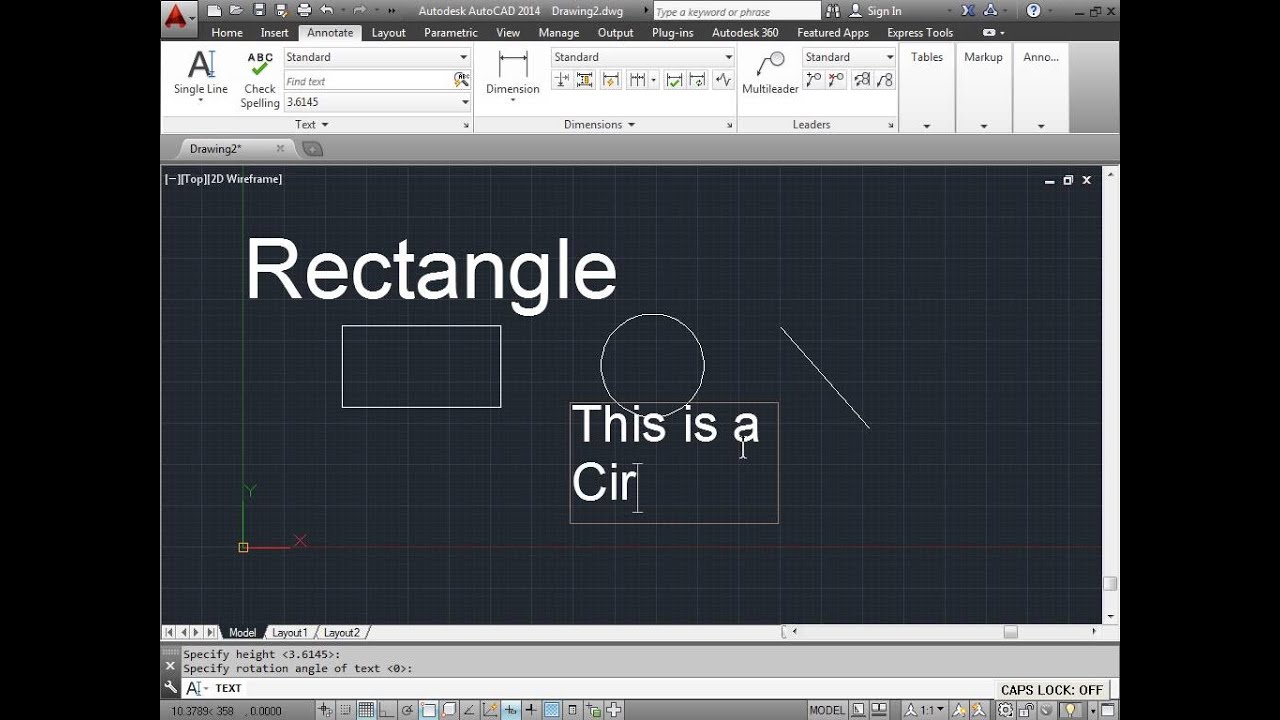This screenshot has height=720, width=1280.
Task: Select the Single Line text tool
Action: 201,74
